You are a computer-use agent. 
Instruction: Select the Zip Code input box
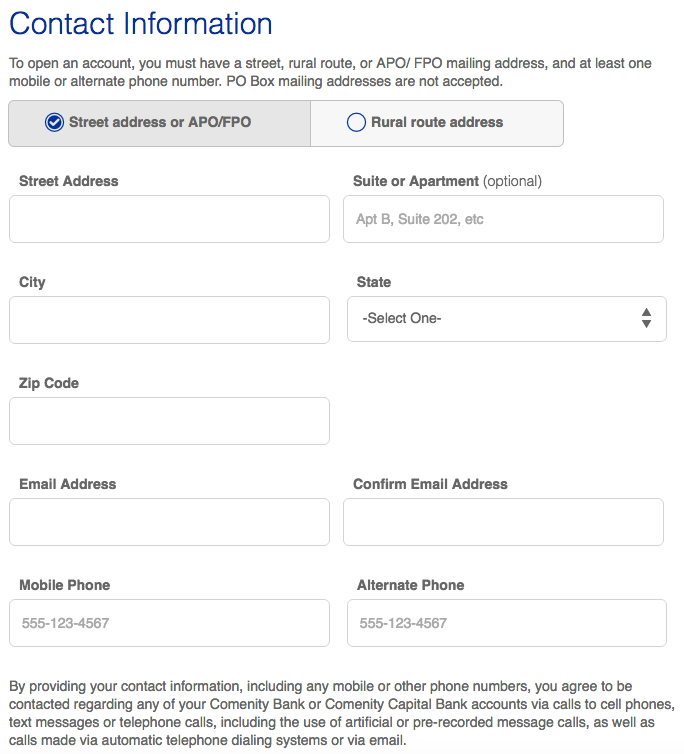click(x=169, y=421)
